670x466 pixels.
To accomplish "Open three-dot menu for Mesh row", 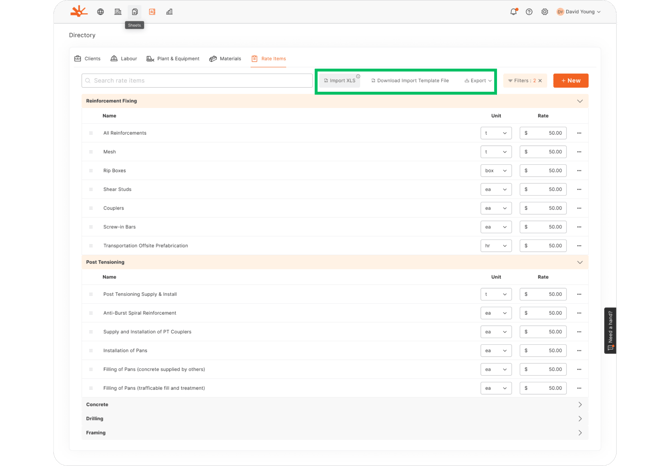I will click(579, 152).
